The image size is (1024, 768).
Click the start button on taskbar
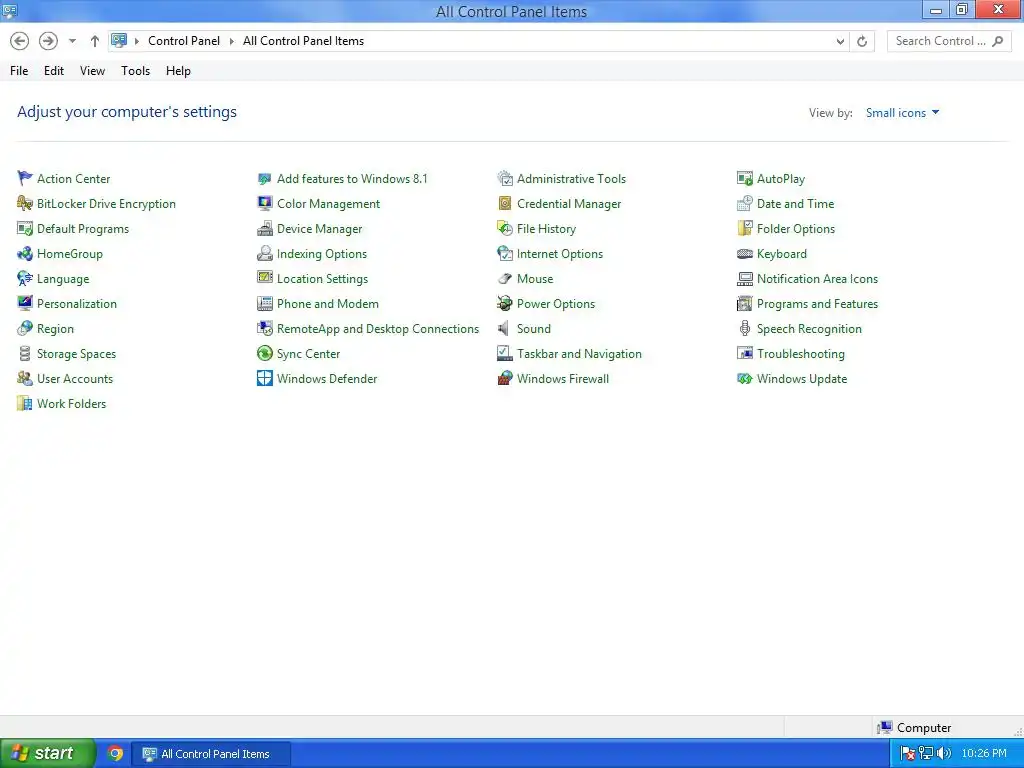48,753
